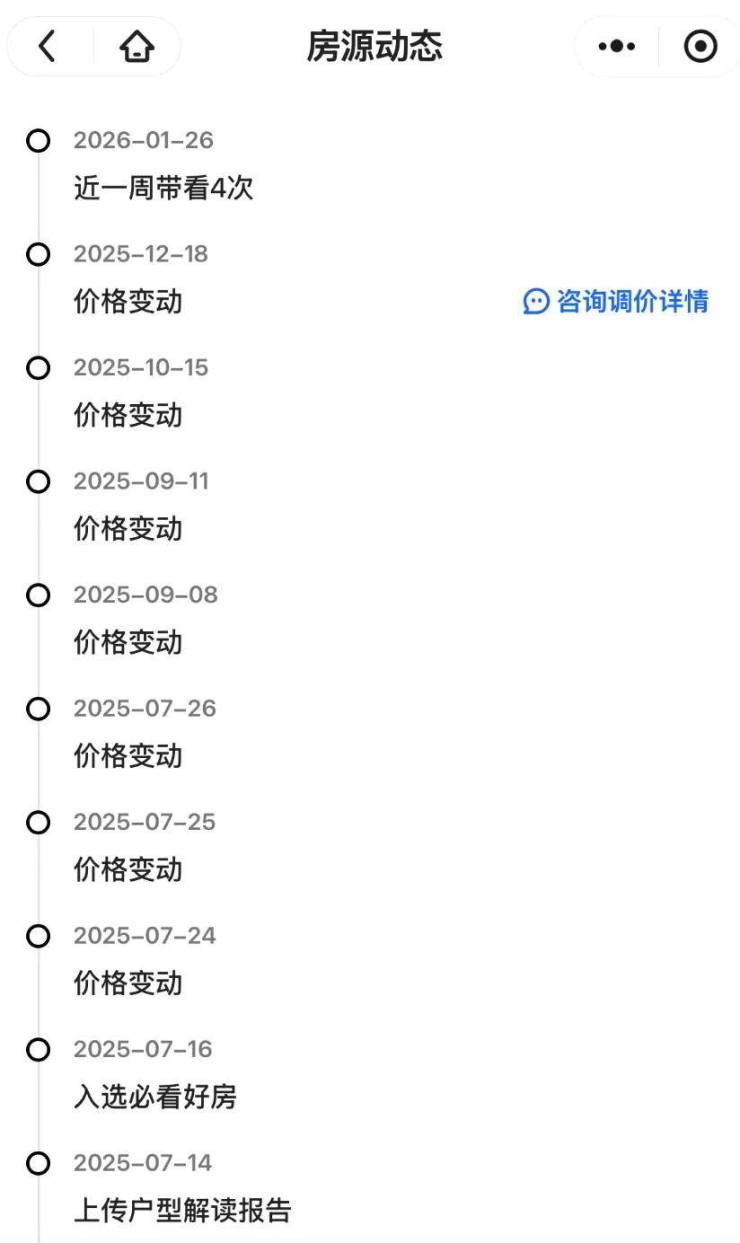Tap the 房源动态 page title

[374, 47]
